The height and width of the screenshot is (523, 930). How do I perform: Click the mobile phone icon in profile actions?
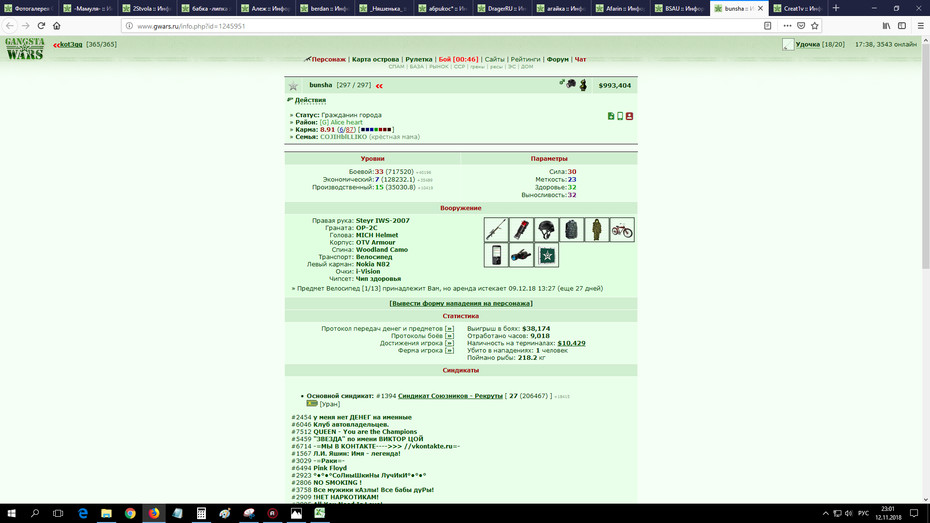(620, 116)
